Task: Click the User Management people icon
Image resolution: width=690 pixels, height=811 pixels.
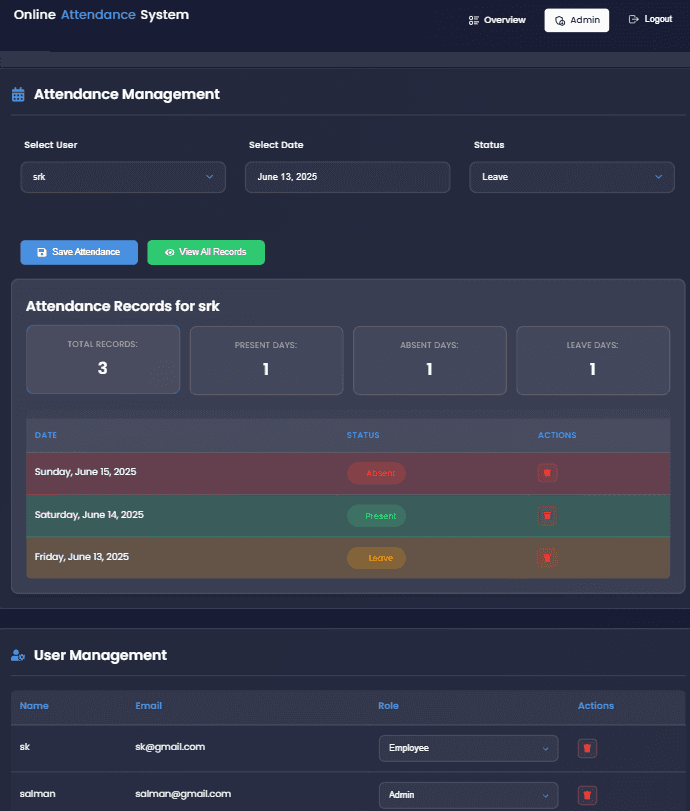Action: tap(18, 656)
